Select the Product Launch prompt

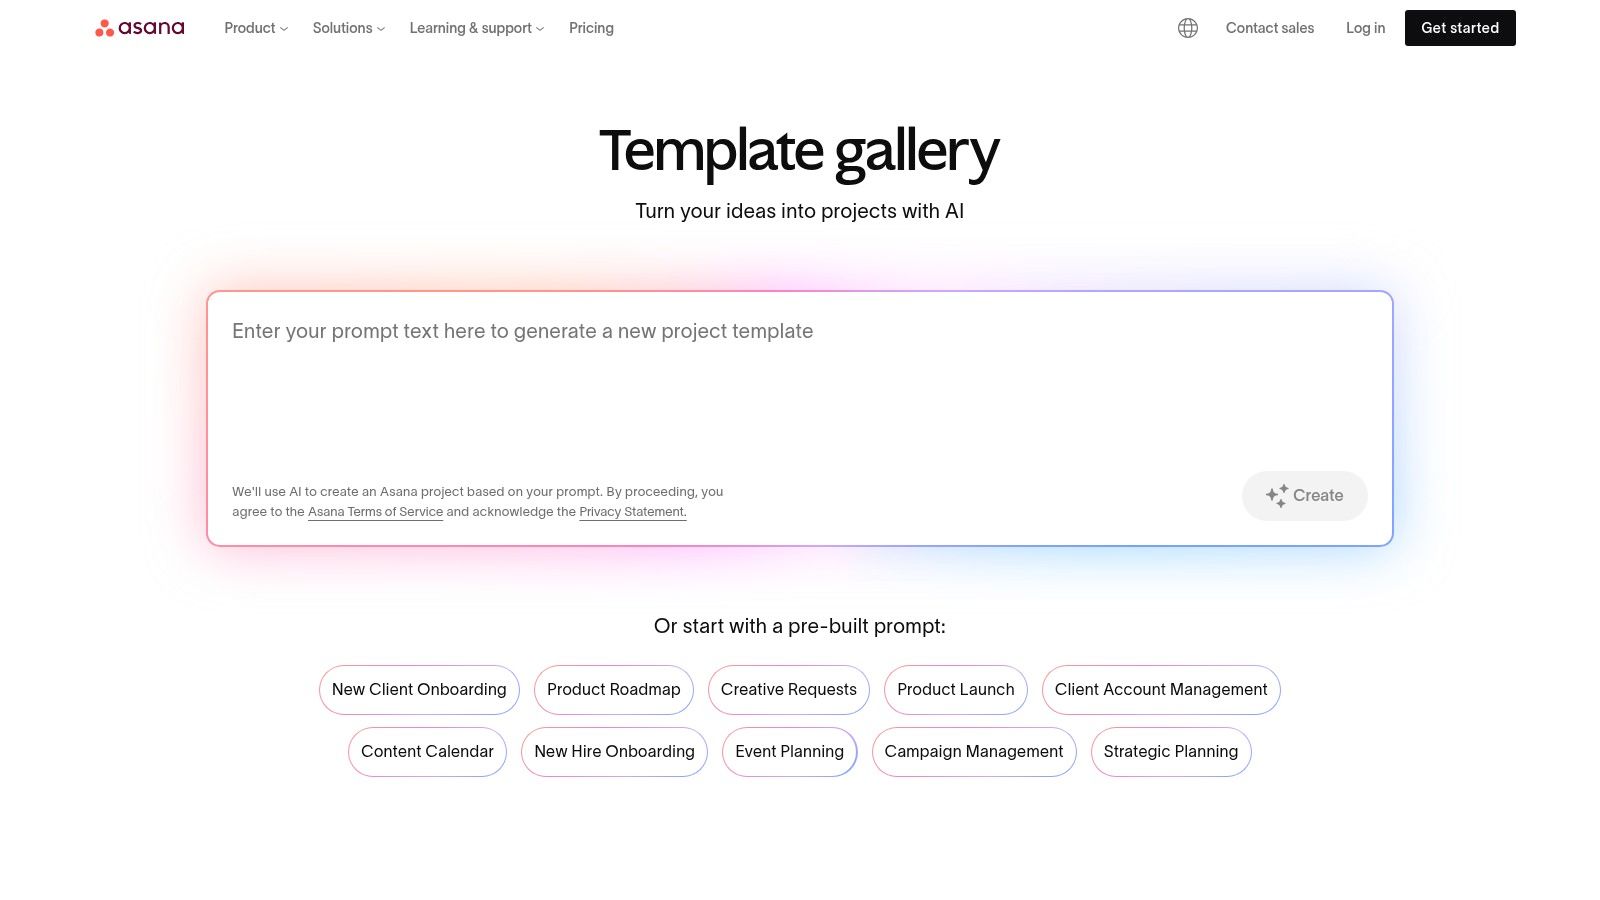click(x=955, y=689)
